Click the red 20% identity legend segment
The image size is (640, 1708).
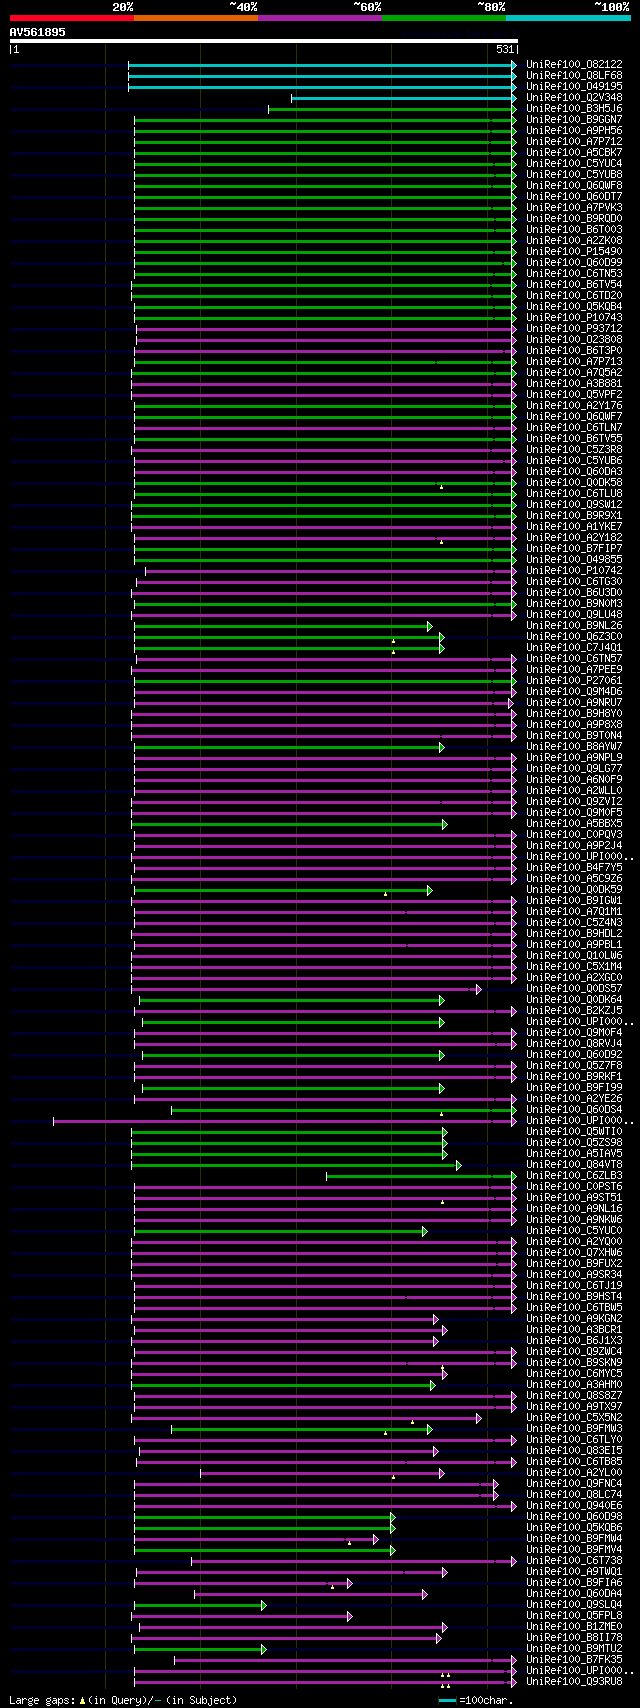tap(72, 18)
